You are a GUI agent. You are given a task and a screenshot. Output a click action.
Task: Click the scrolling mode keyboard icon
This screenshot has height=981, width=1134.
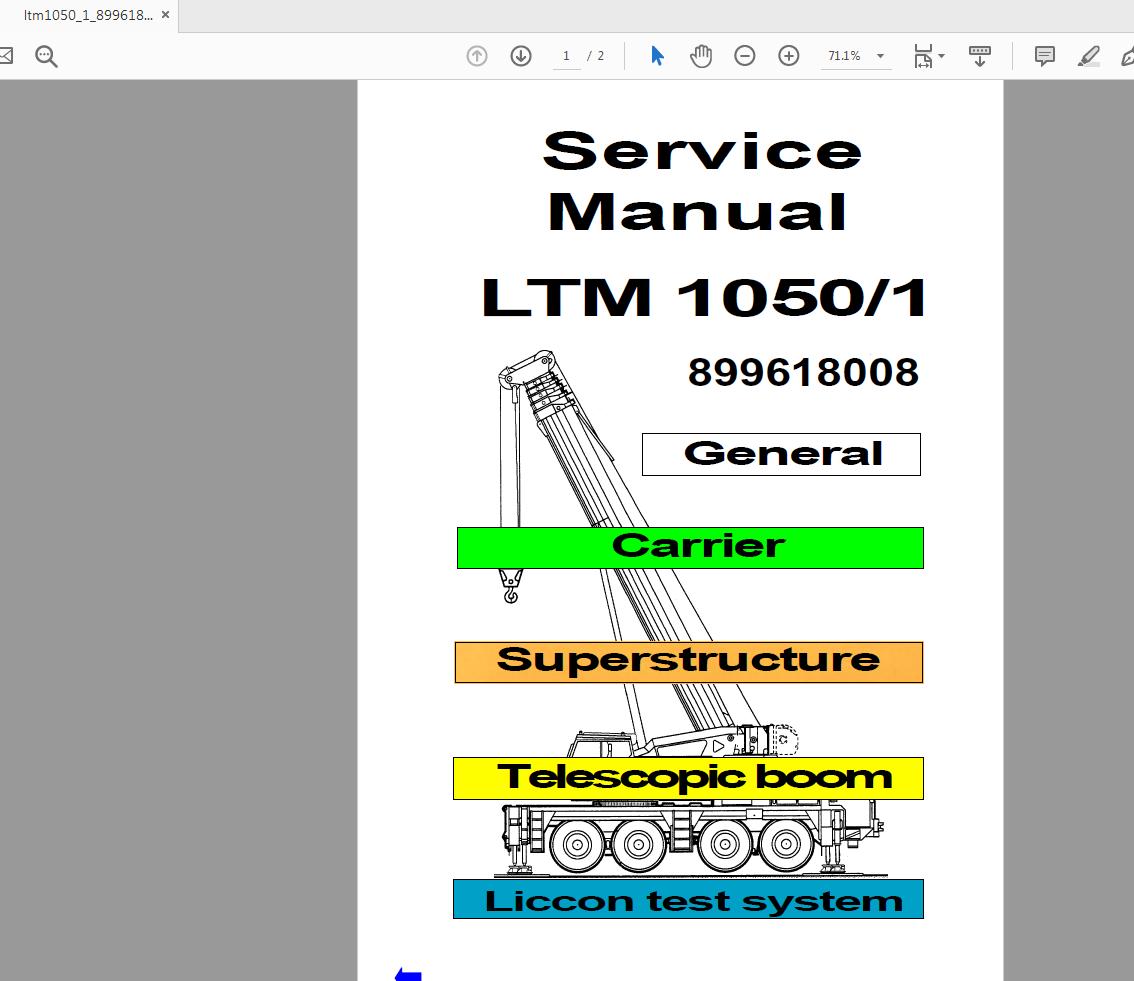980,56
